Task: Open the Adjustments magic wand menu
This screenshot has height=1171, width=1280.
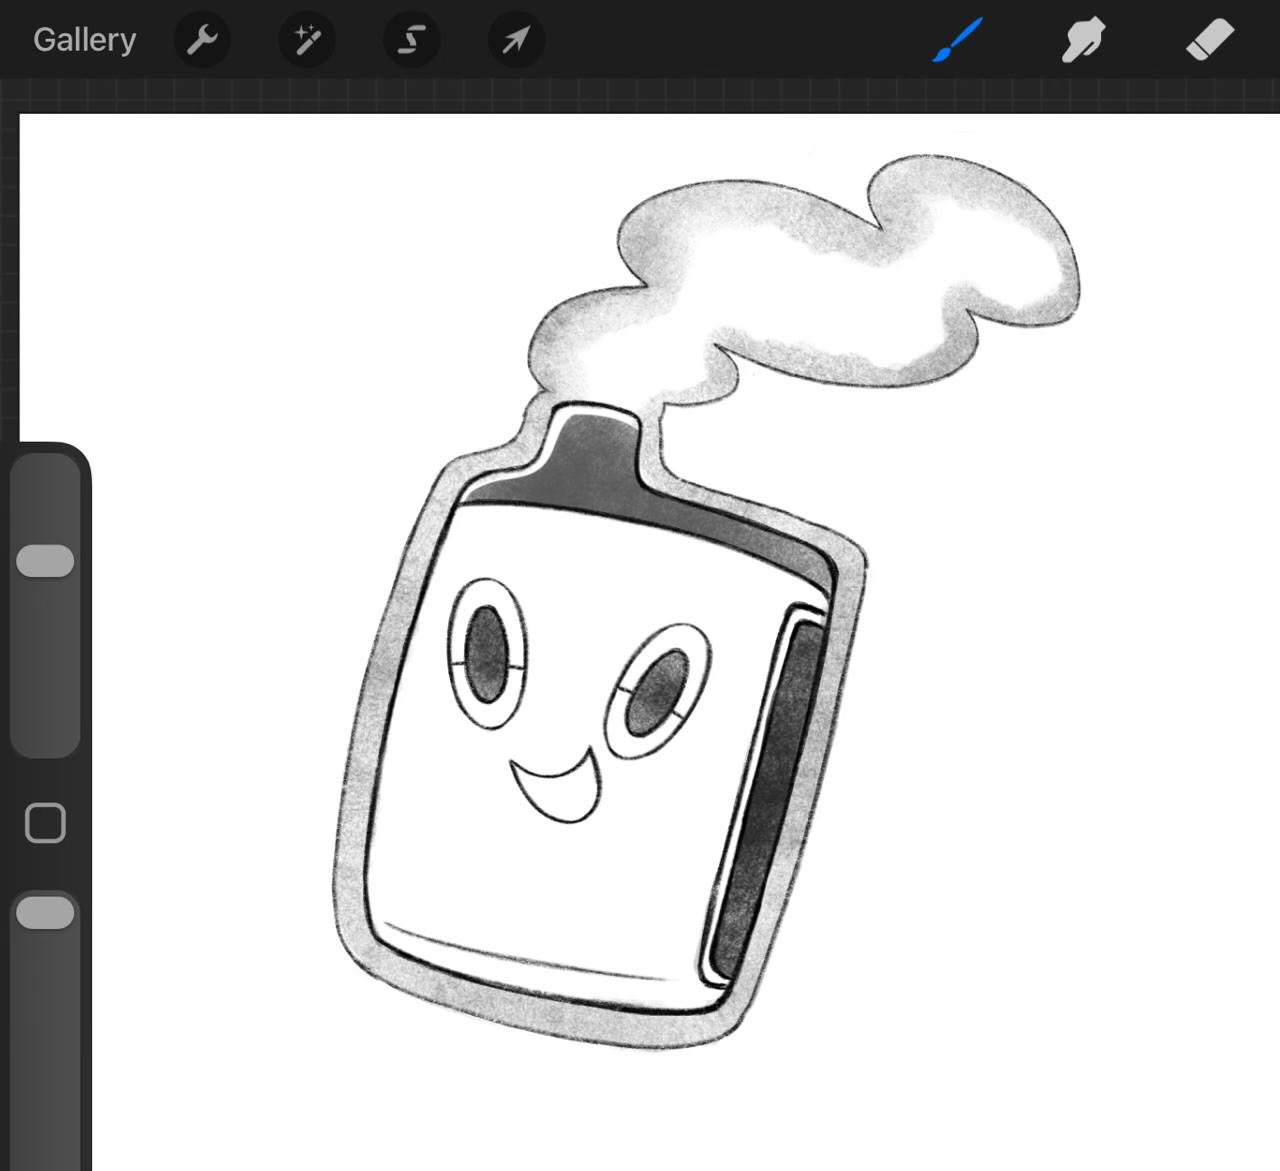Action: (x=307, y=40)
